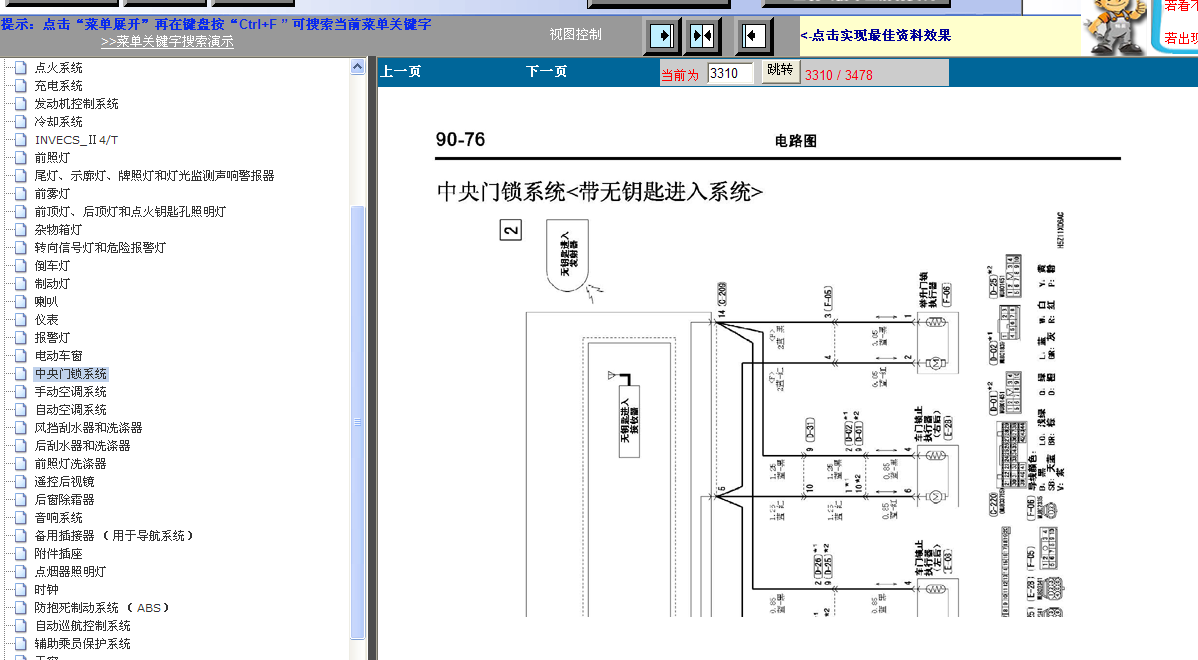Select 前照灯 in the tree

pos(52,158)
